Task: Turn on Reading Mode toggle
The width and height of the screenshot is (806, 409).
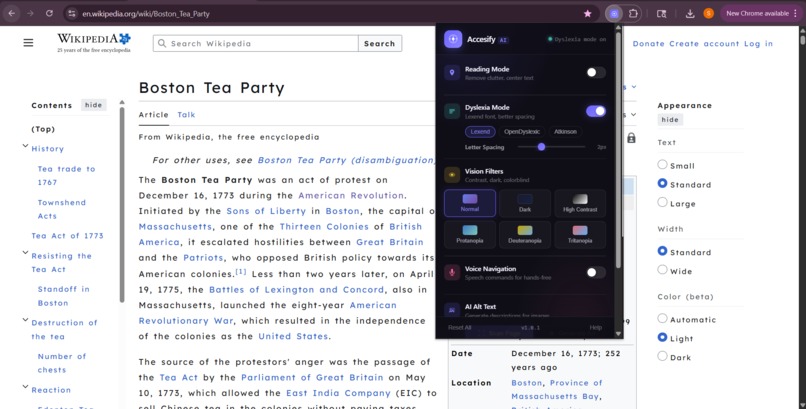Action: click(596, 72)
